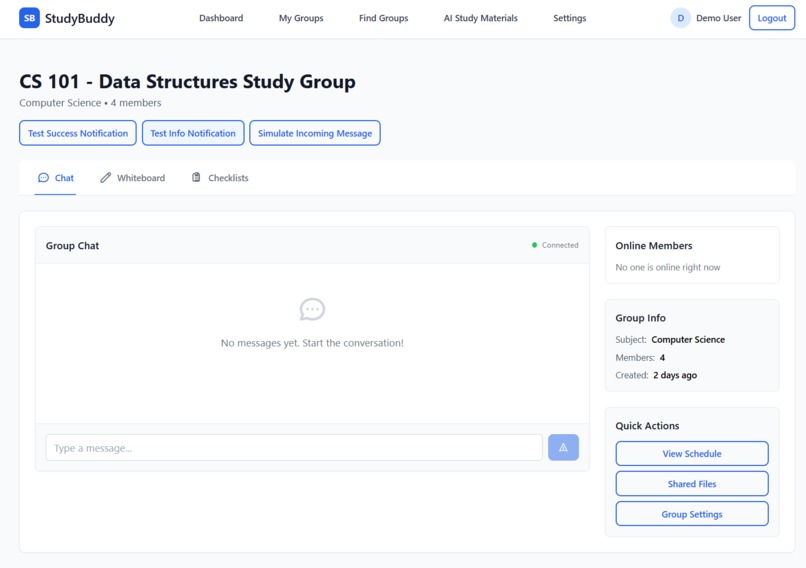Open Group Settings quick action
806x568 pixels.
[x=692, y=514]
